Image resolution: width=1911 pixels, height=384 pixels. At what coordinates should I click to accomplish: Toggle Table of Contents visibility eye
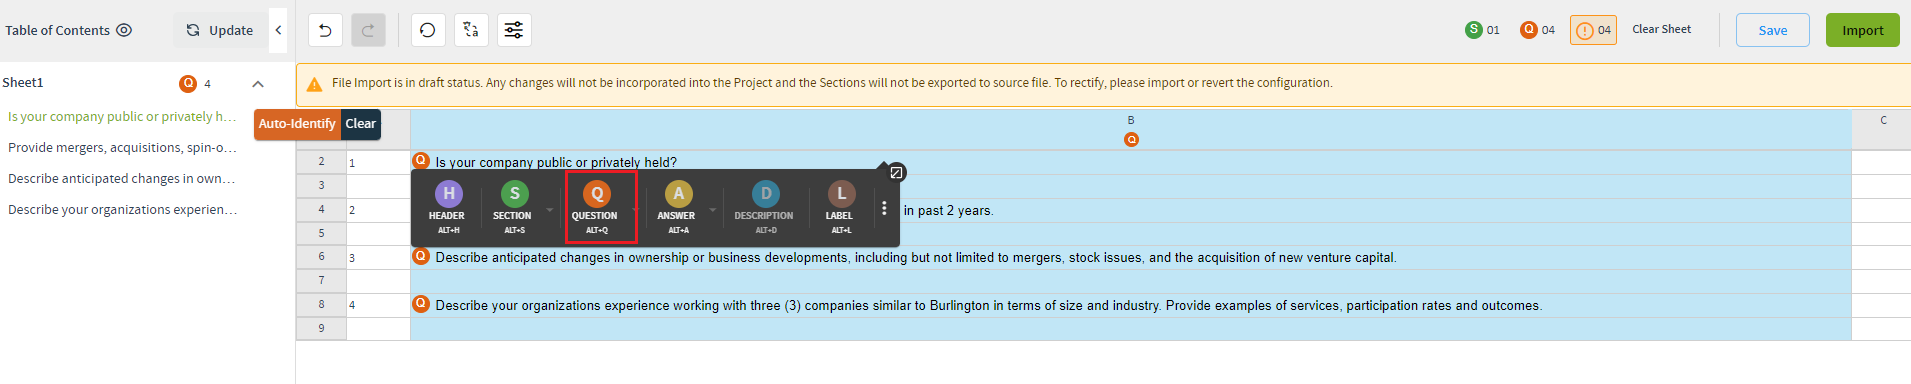click(x=124, y=30)
